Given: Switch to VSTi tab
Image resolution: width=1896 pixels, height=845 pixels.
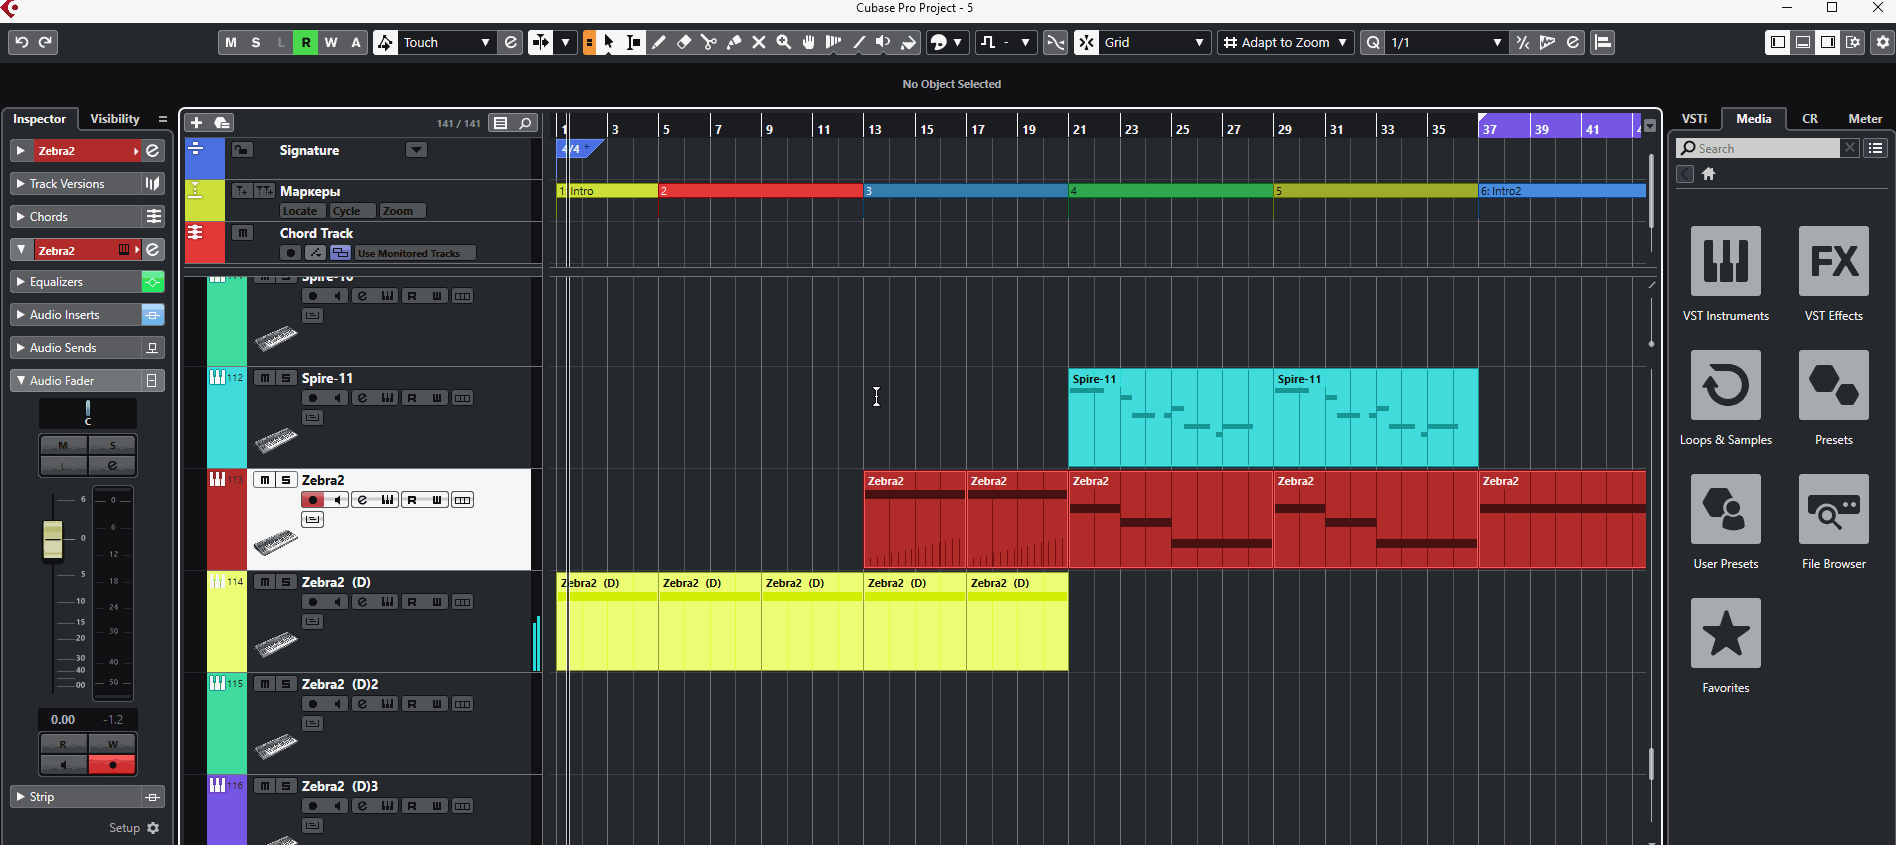Looking at the screenshot, I should pyautogui.click(x=1694, y=119).
